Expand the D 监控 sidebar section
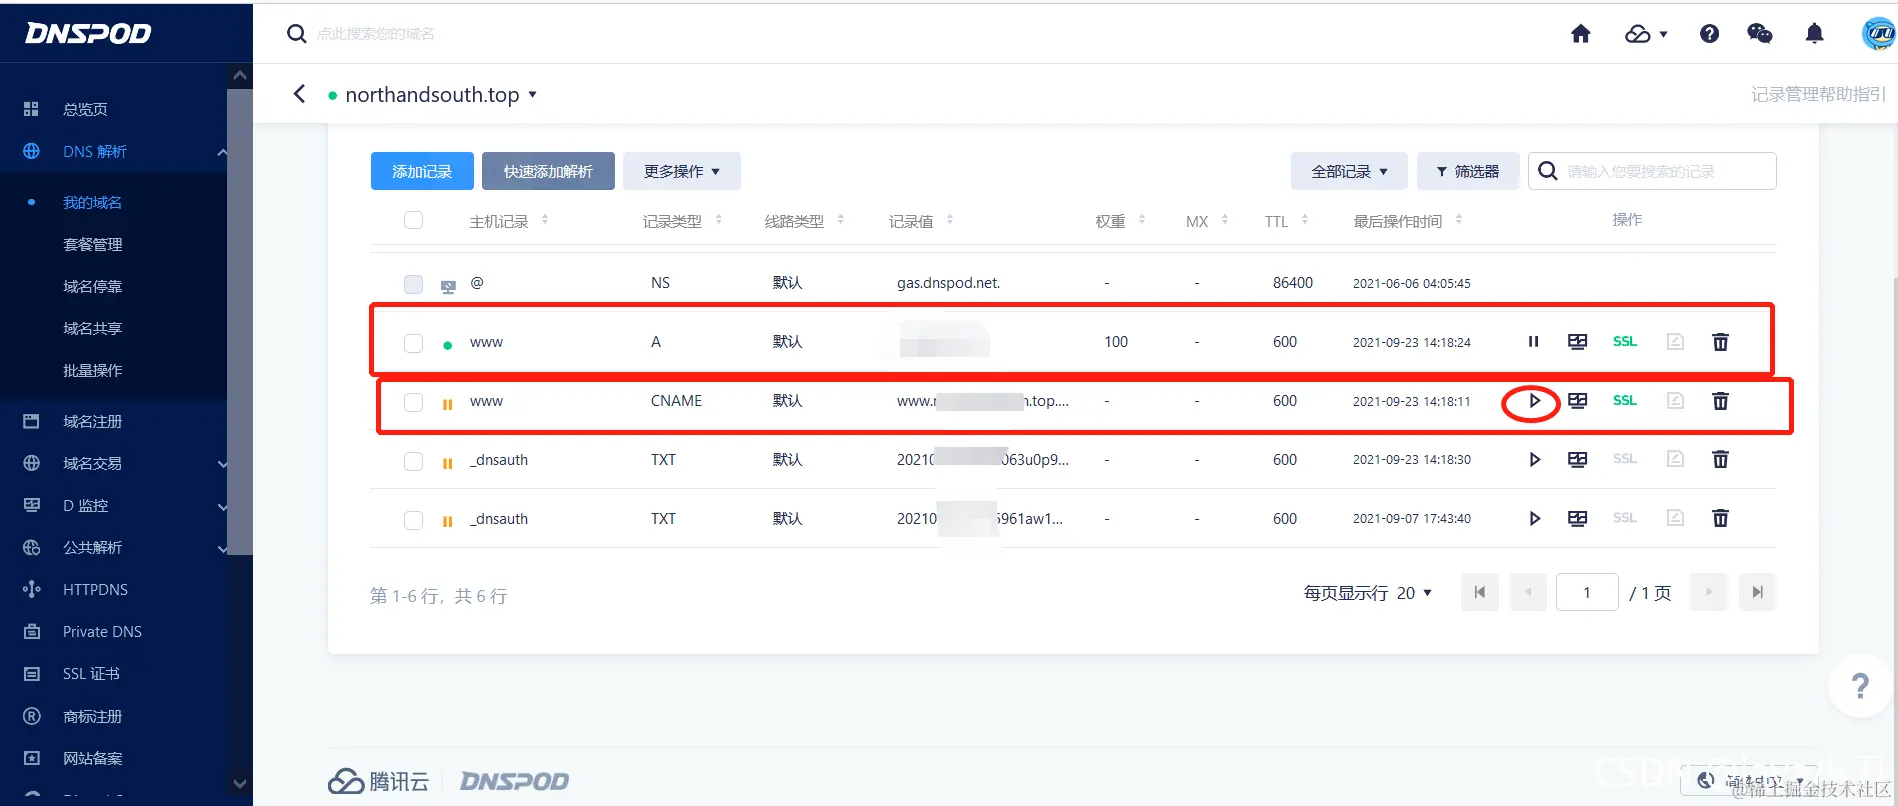Viewport: 1898px width, 806px height. 221,506
